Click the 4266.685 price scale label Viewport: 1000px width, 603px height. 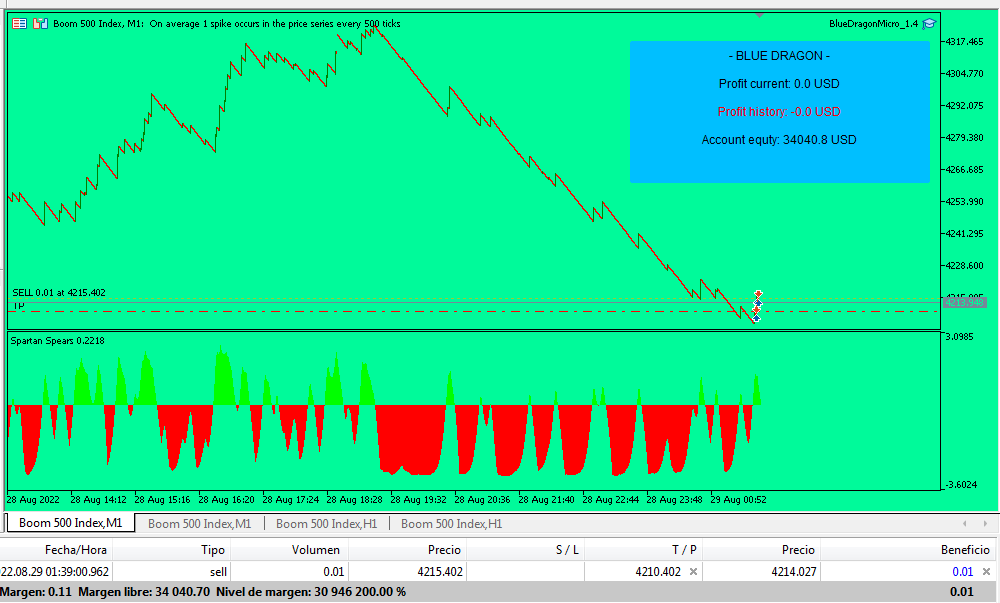[x=964, y=170]
